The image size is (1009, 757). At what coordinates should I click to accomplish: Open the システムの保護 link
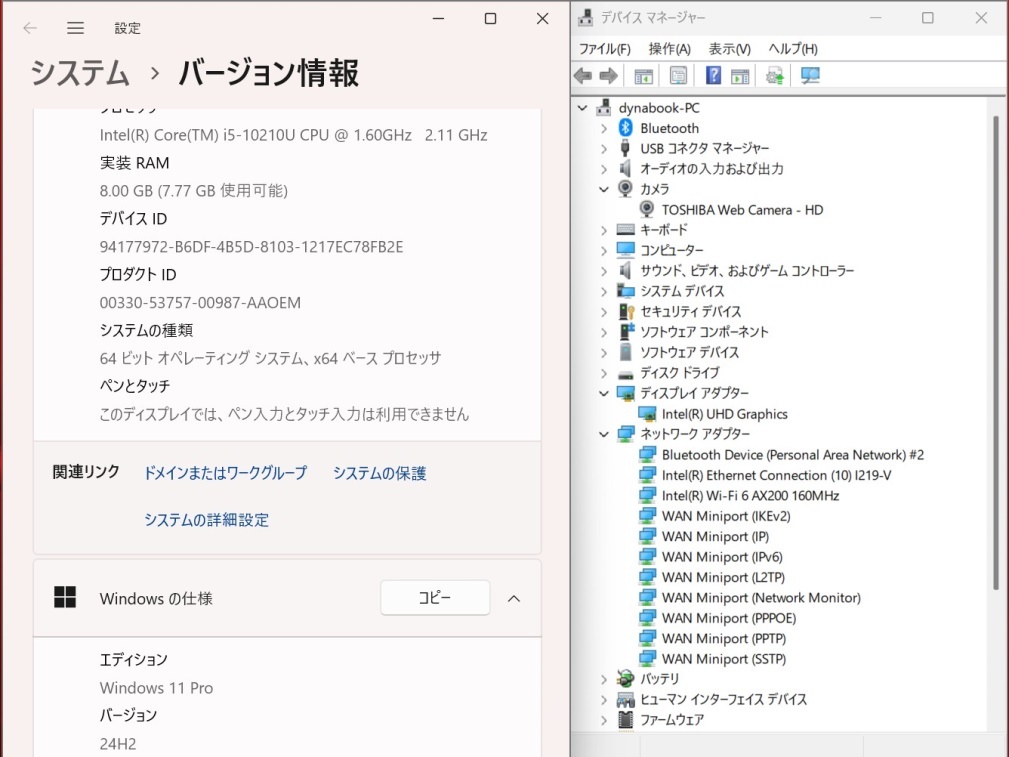(380, 473)
